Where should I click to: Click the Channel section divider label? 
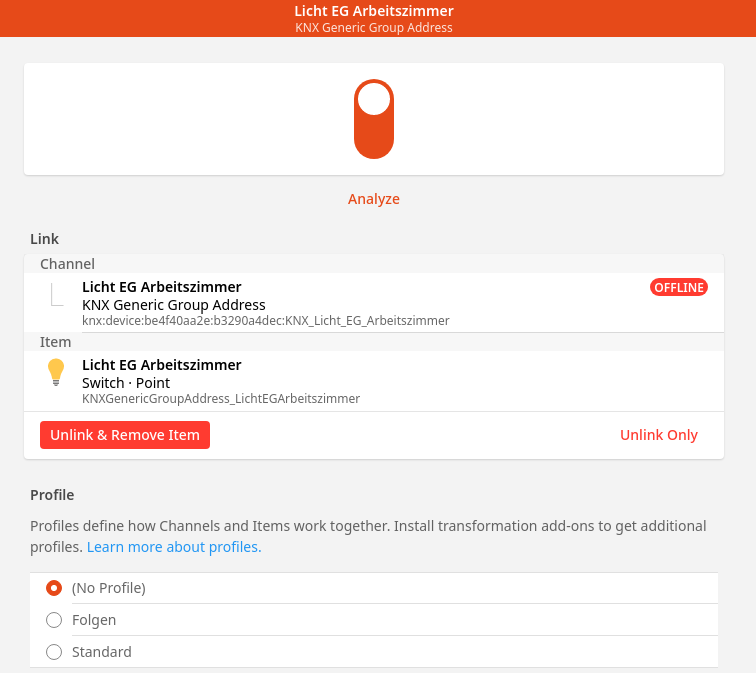tap(67, 264)
